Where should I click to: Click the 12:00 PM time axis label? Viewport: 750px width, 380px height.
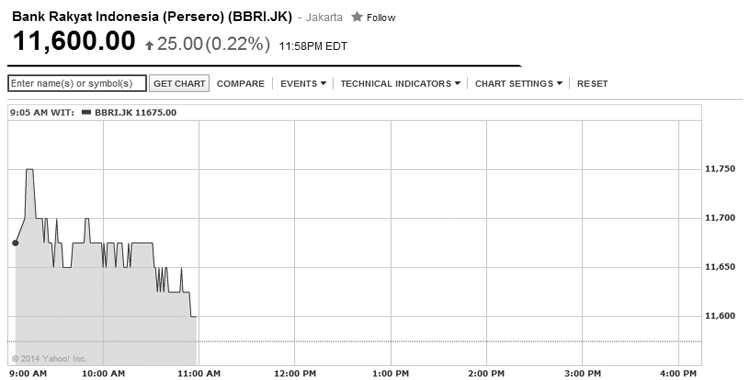(x=295, y=373)
